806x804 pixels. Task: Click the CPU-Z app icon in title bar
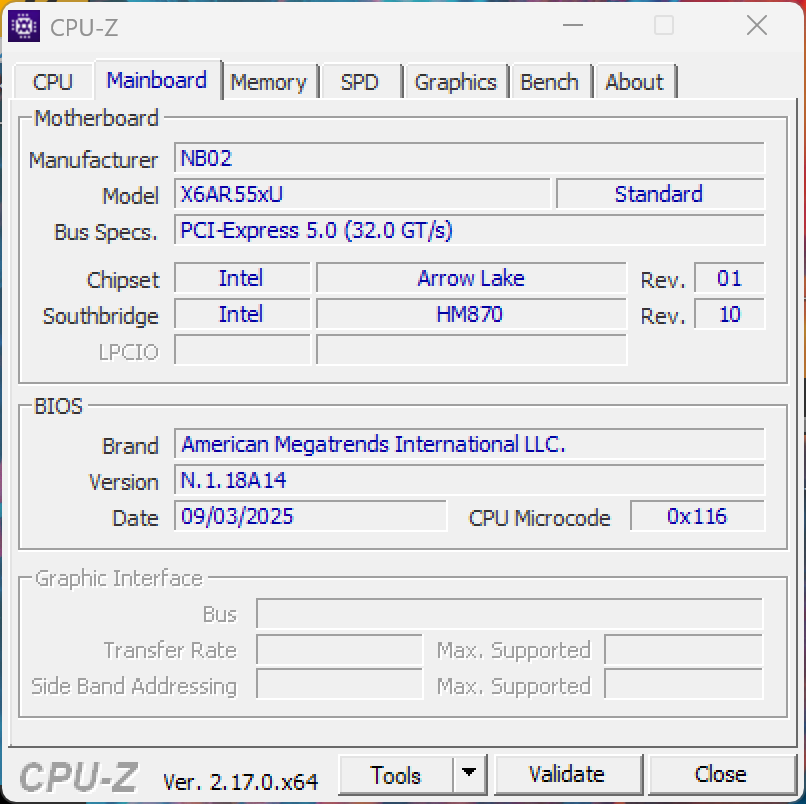click(24, 27)
